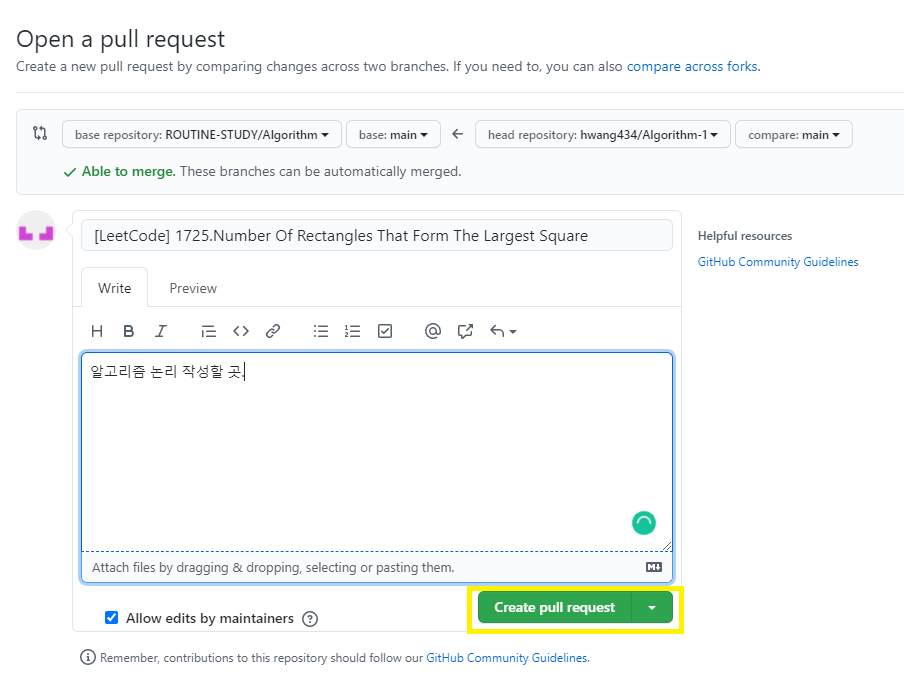Click the 'Able to merge.' status text

click(x=129, y=171)
